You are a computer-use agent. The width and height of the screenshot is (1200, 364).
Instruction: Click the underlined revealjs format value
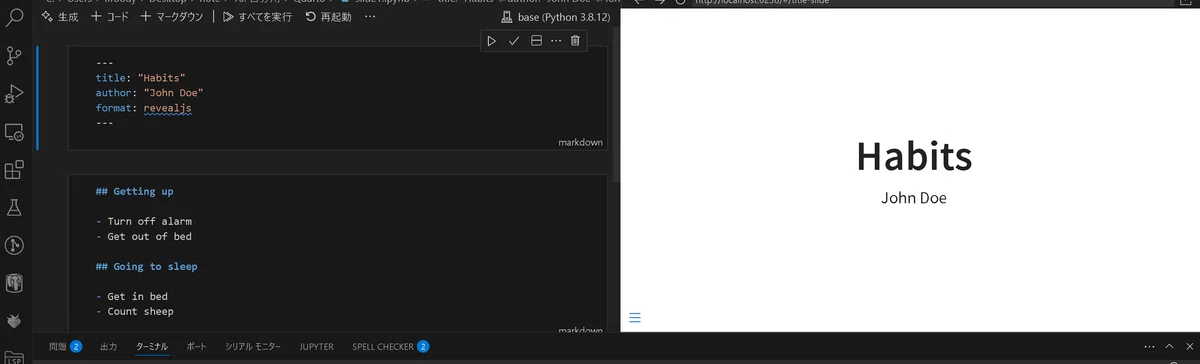pyautogui.click(x=167, y=108)
